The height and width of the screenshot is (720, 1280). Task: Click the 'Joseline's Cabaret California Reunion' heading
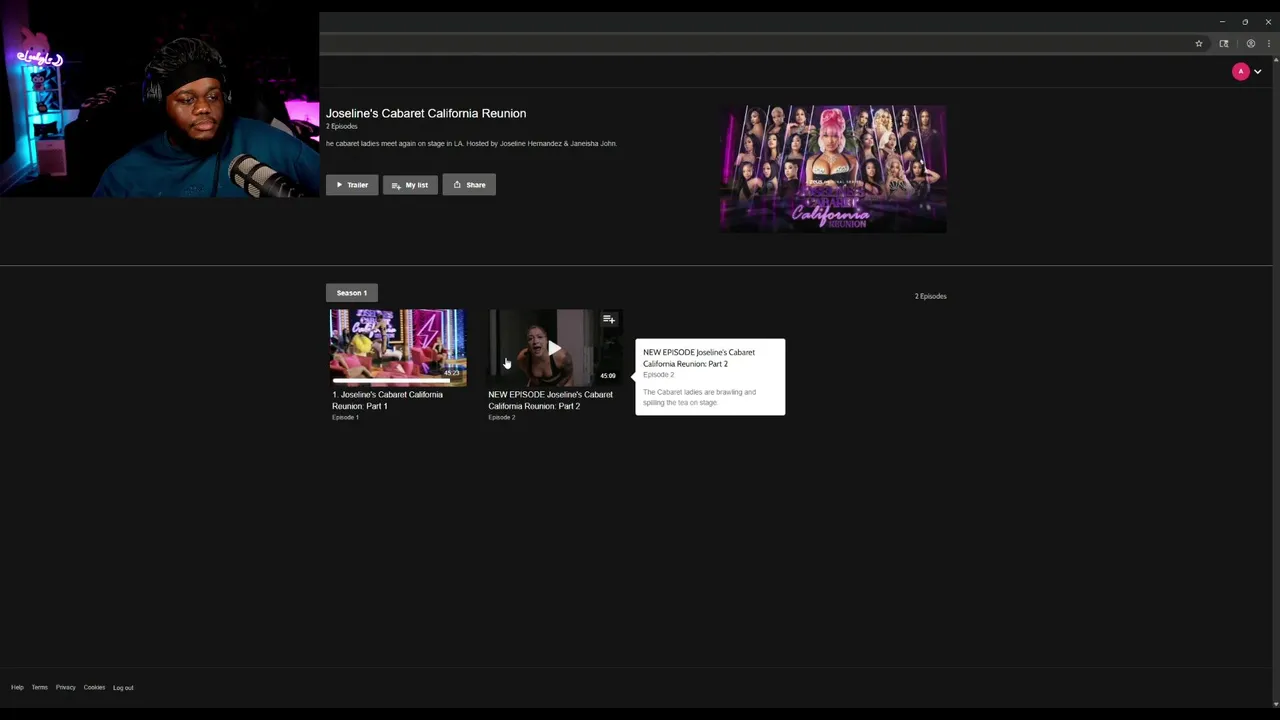point(426,113)
